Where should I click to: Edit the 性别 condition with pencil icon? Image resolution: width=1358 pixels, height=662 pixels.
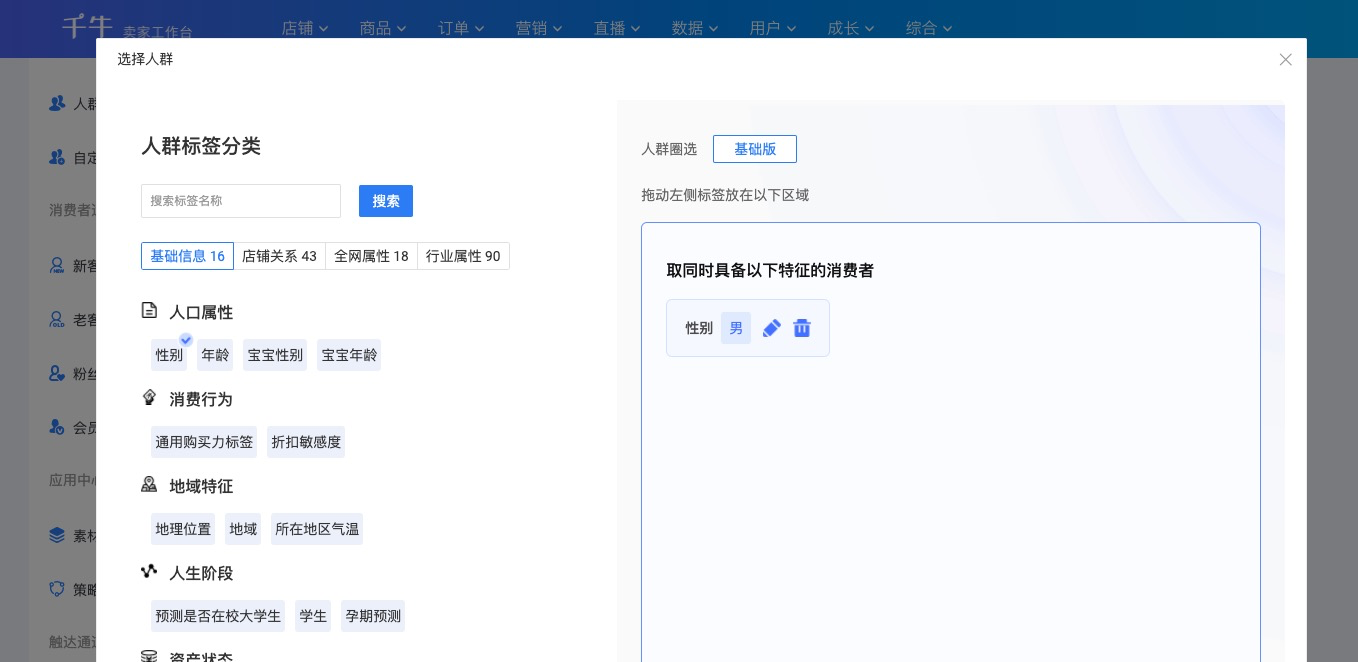[771, 328]
